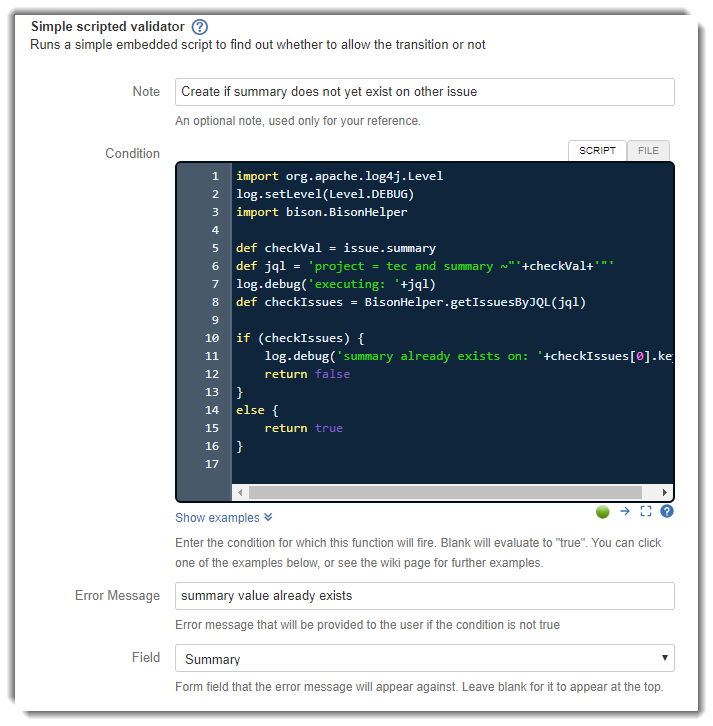Click the getIssuesByJQL code line
Viewport: 713px width, 726px height.
(x=411, y=302)
